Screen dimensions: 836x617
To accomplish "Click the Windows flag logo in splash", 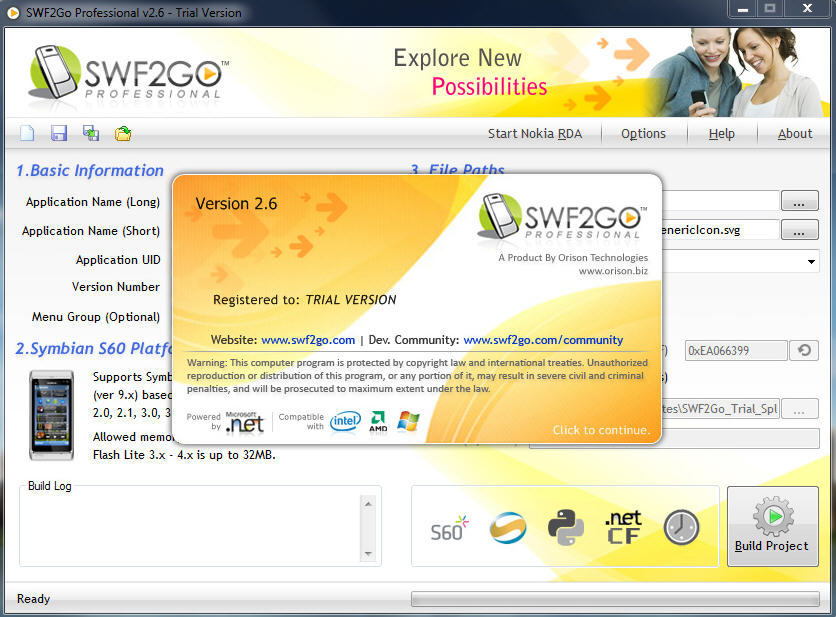I will click(408, 421).
